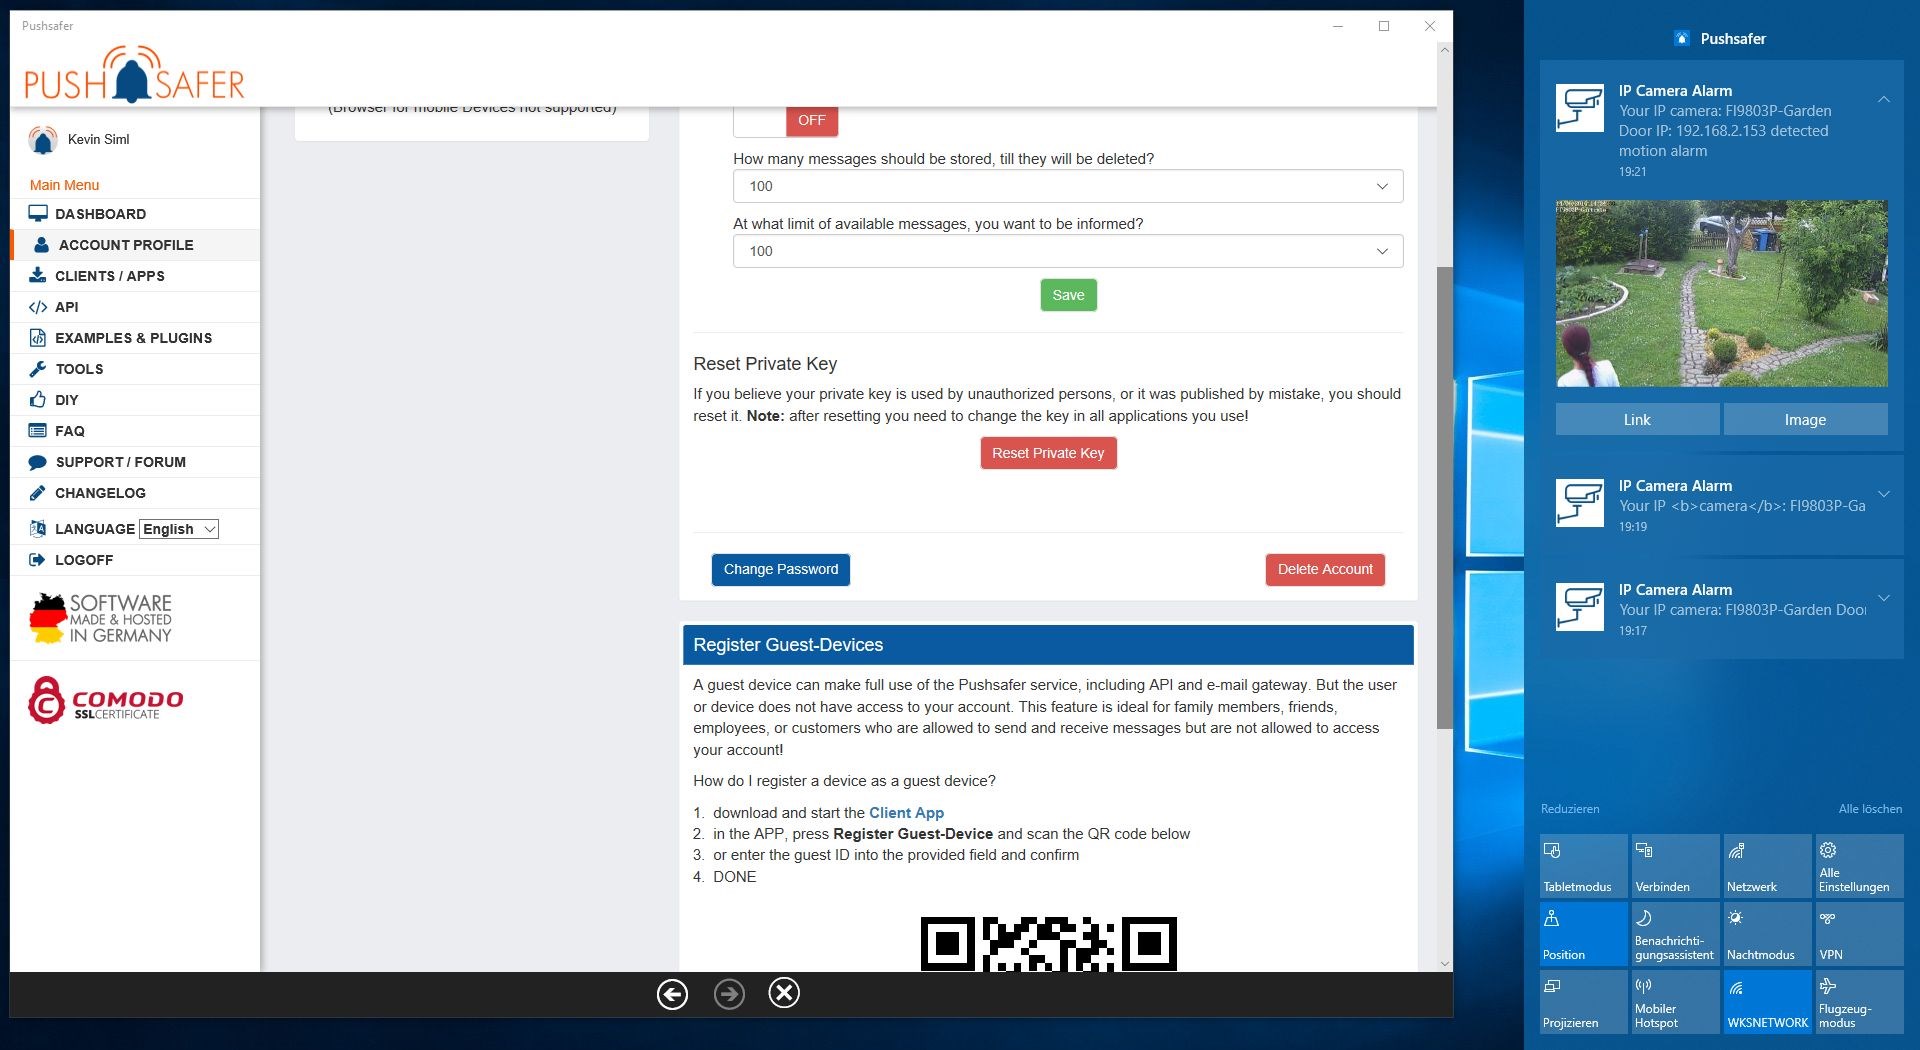Click camera icon of the 19:21 alarm notification

coord(1580,107)
